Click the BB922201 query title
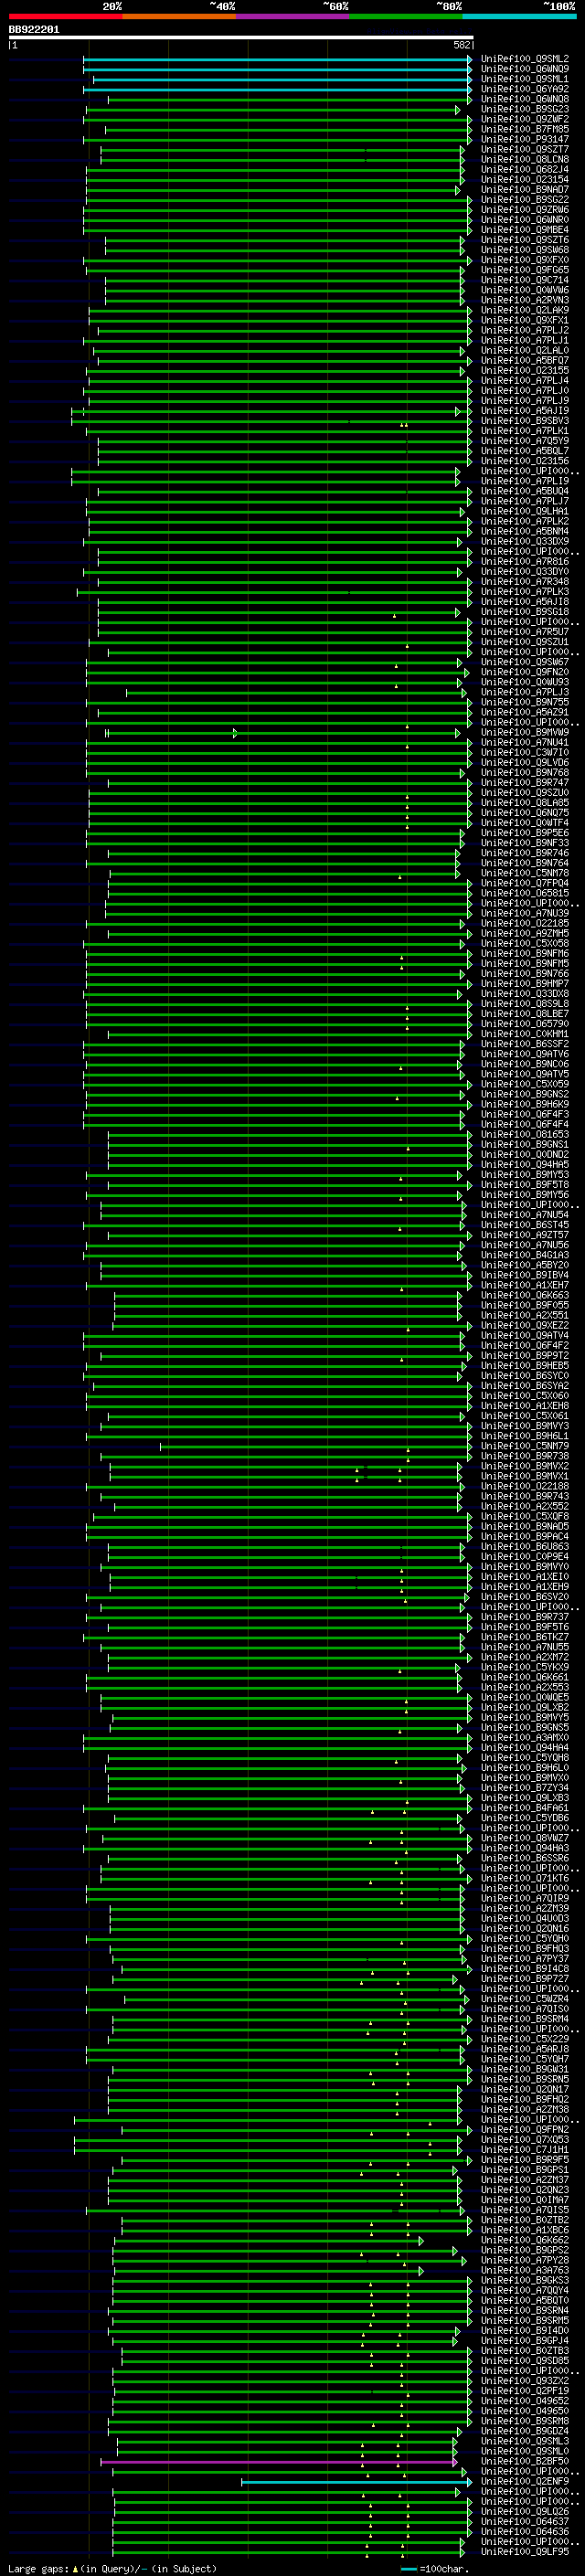 point(34,30)
